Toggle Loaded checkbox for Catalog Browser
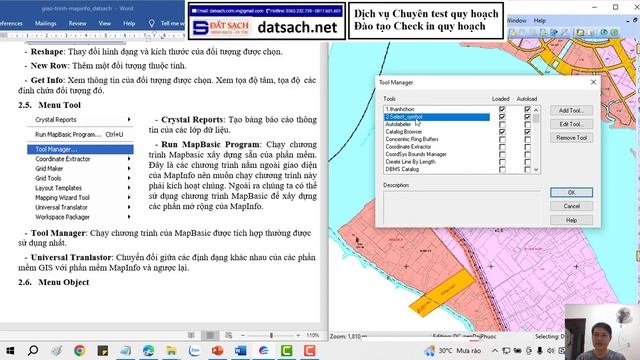This screenshot has width=640, height=360. click(x=502, y=132)
